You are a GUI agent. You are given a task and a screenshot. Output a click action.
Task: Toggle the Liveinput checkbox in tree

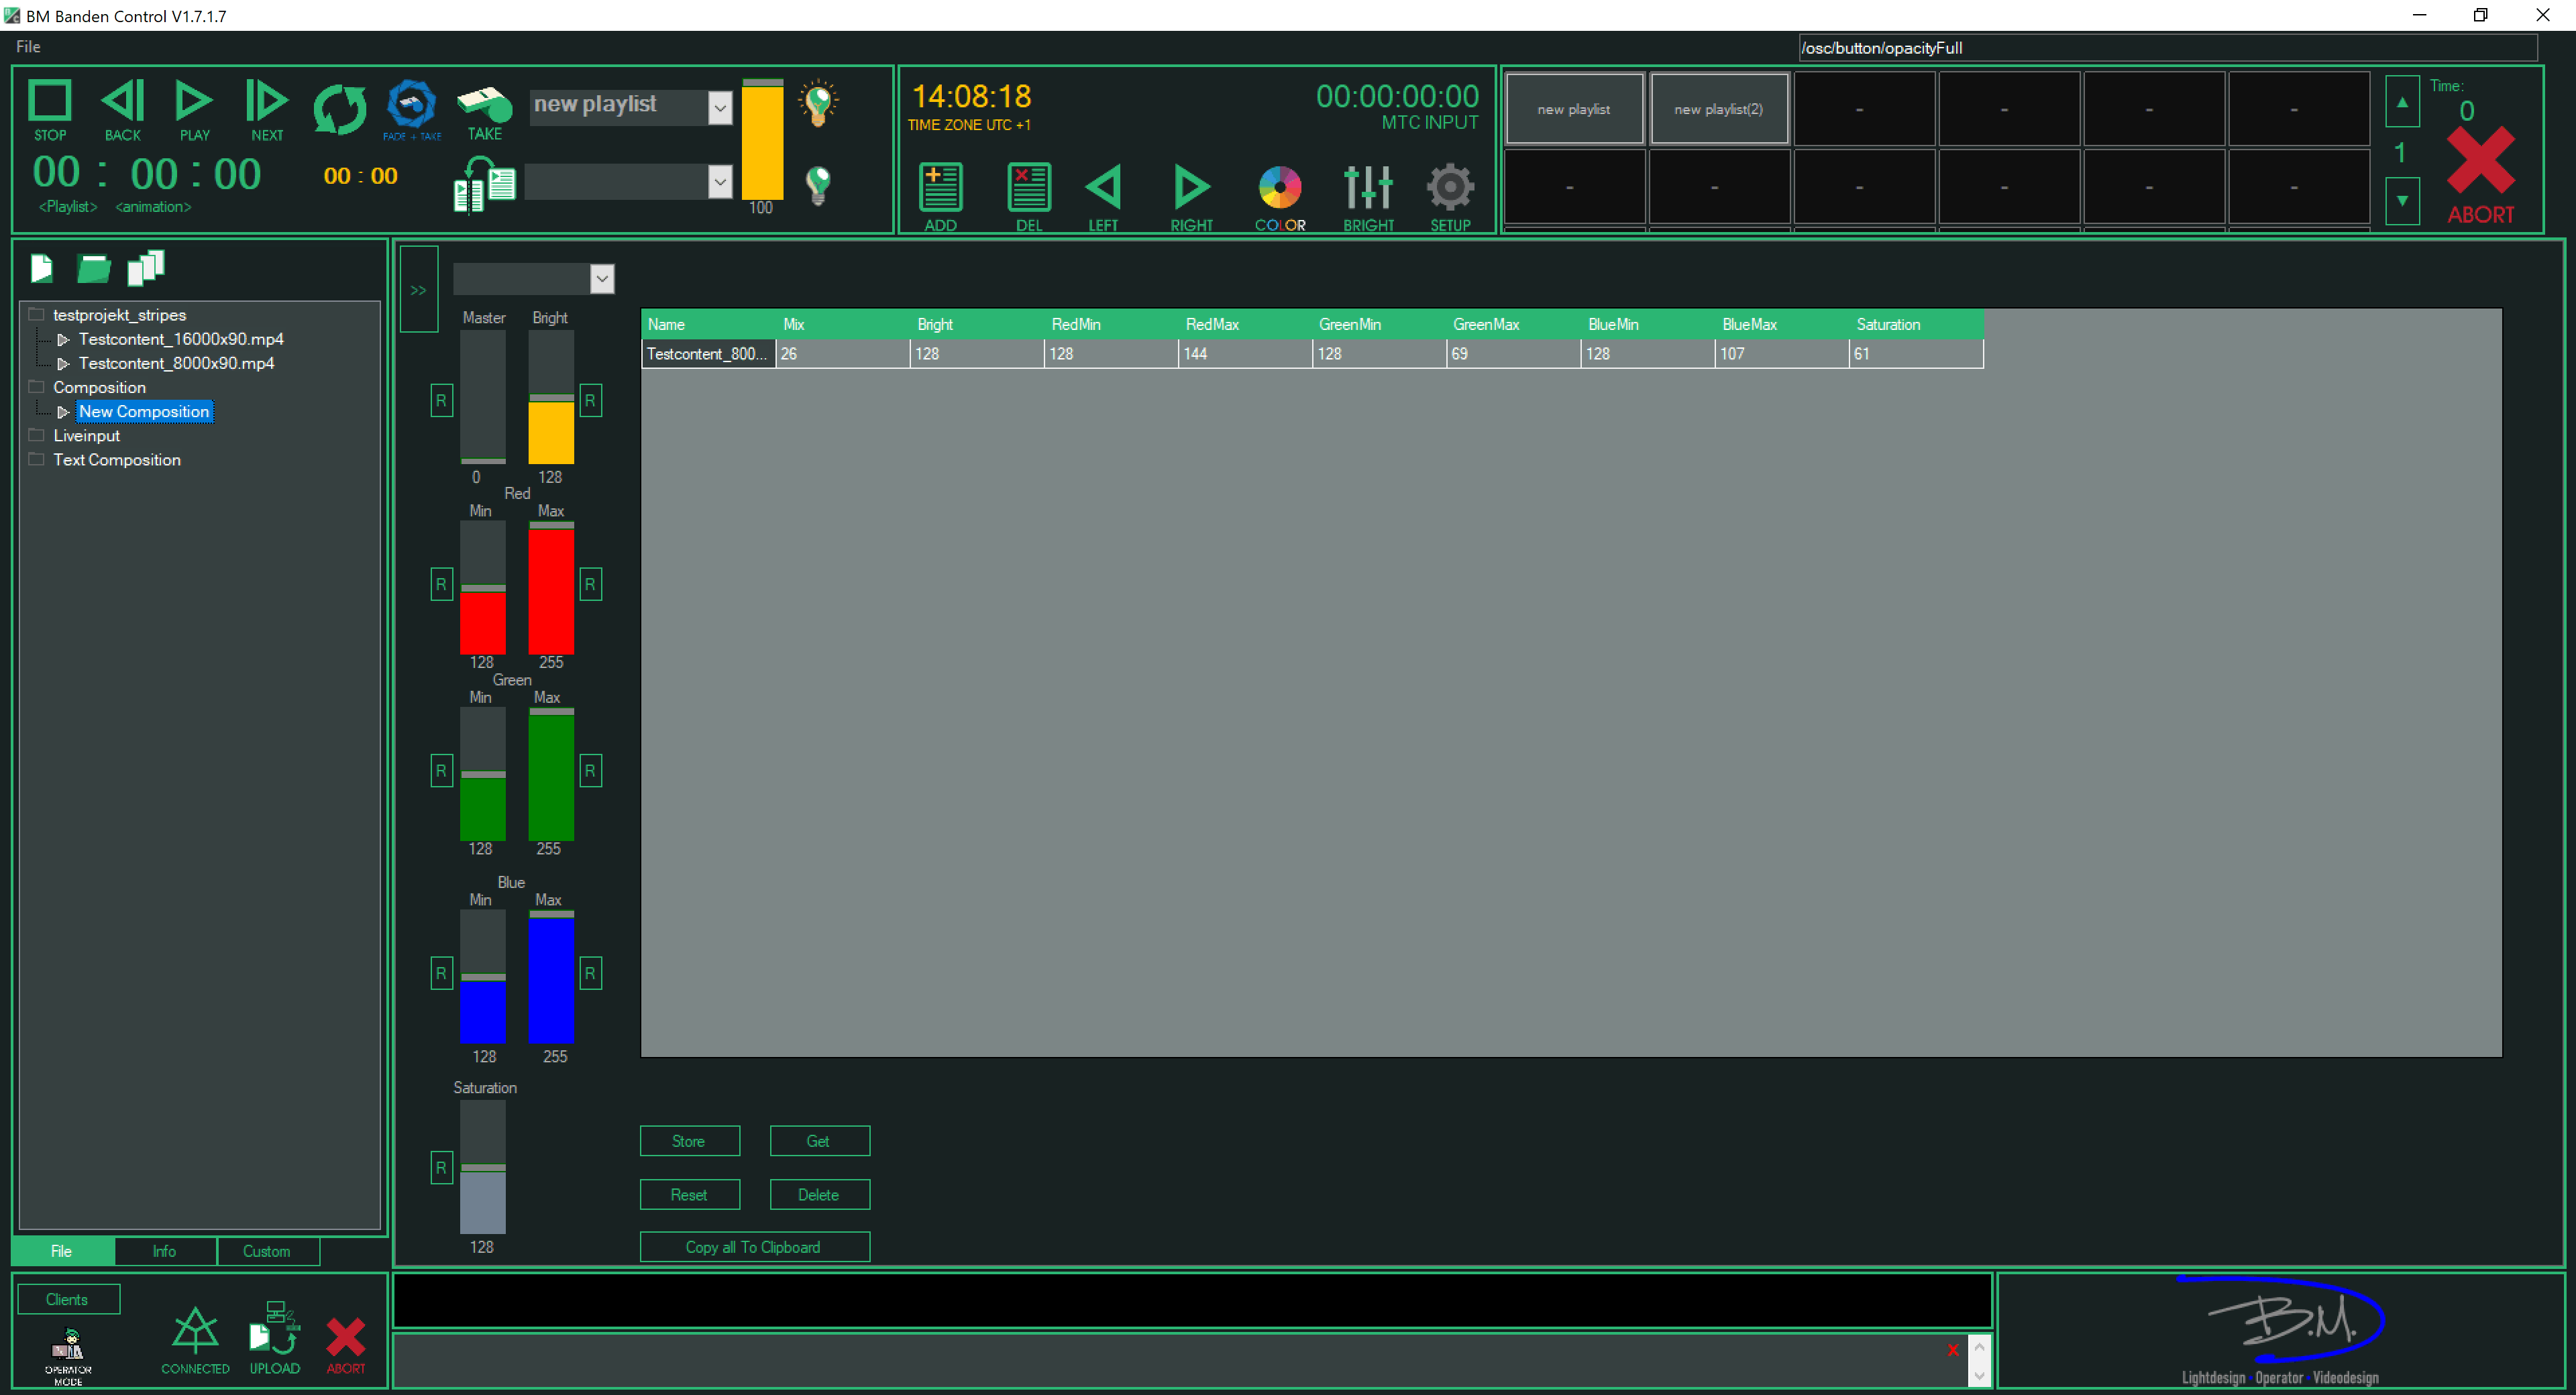[x=37, y=435]
